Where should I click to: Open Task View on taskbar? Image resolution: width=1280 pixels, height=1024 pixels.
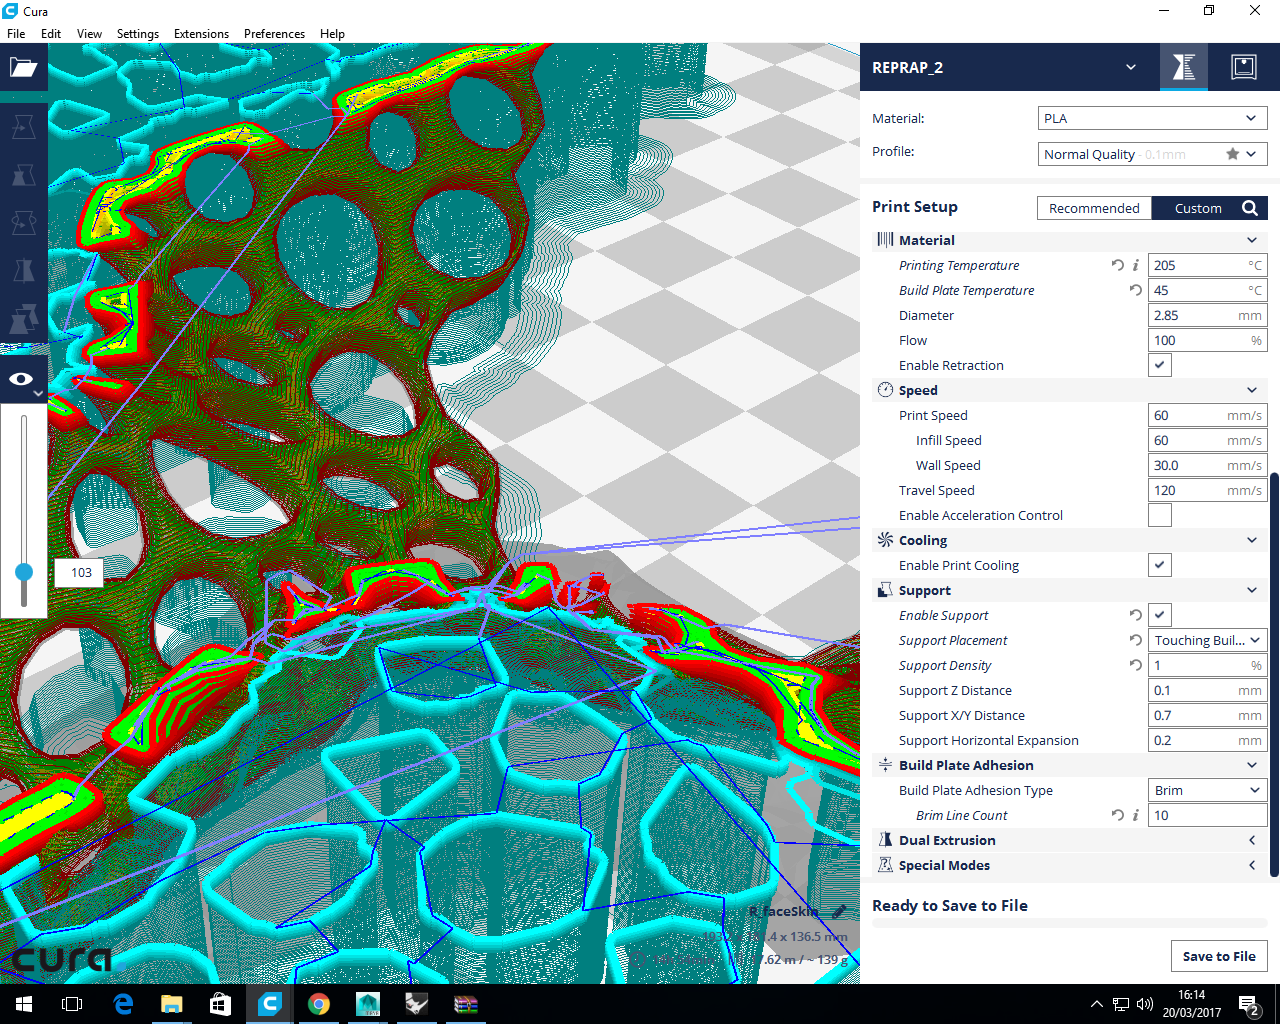pyautogui.click(x=72, y=1004)
